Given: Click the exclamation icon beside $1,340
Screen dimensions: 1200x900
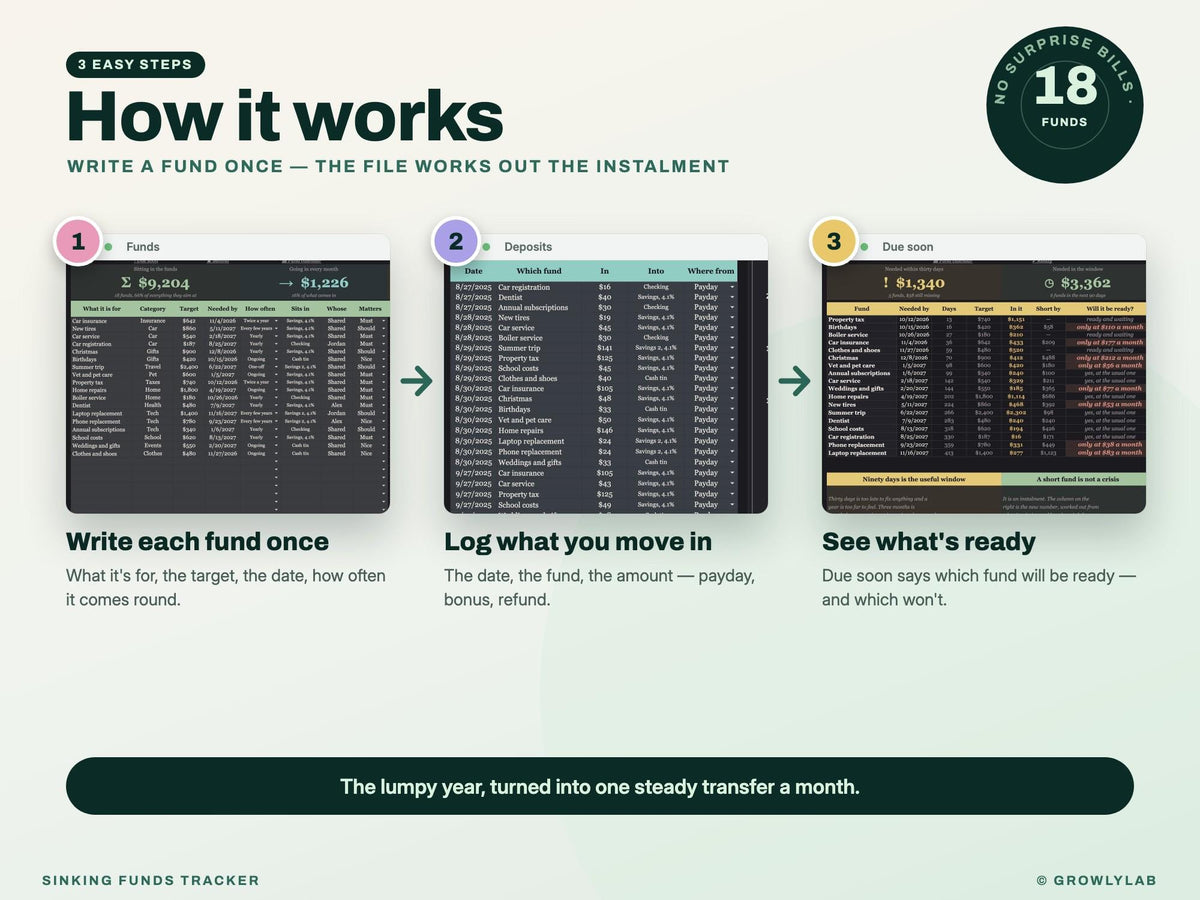Looking at the screenshot, I should 886,282.
